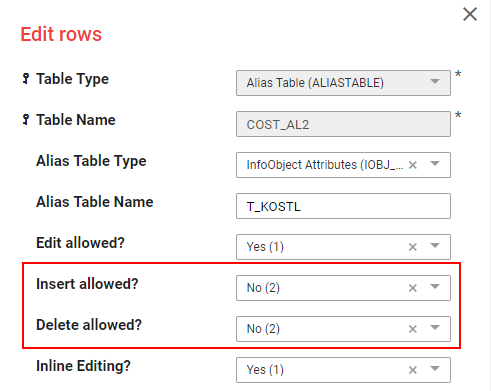Click the Yes (1) value for Edit allowed

pos(265,247)
